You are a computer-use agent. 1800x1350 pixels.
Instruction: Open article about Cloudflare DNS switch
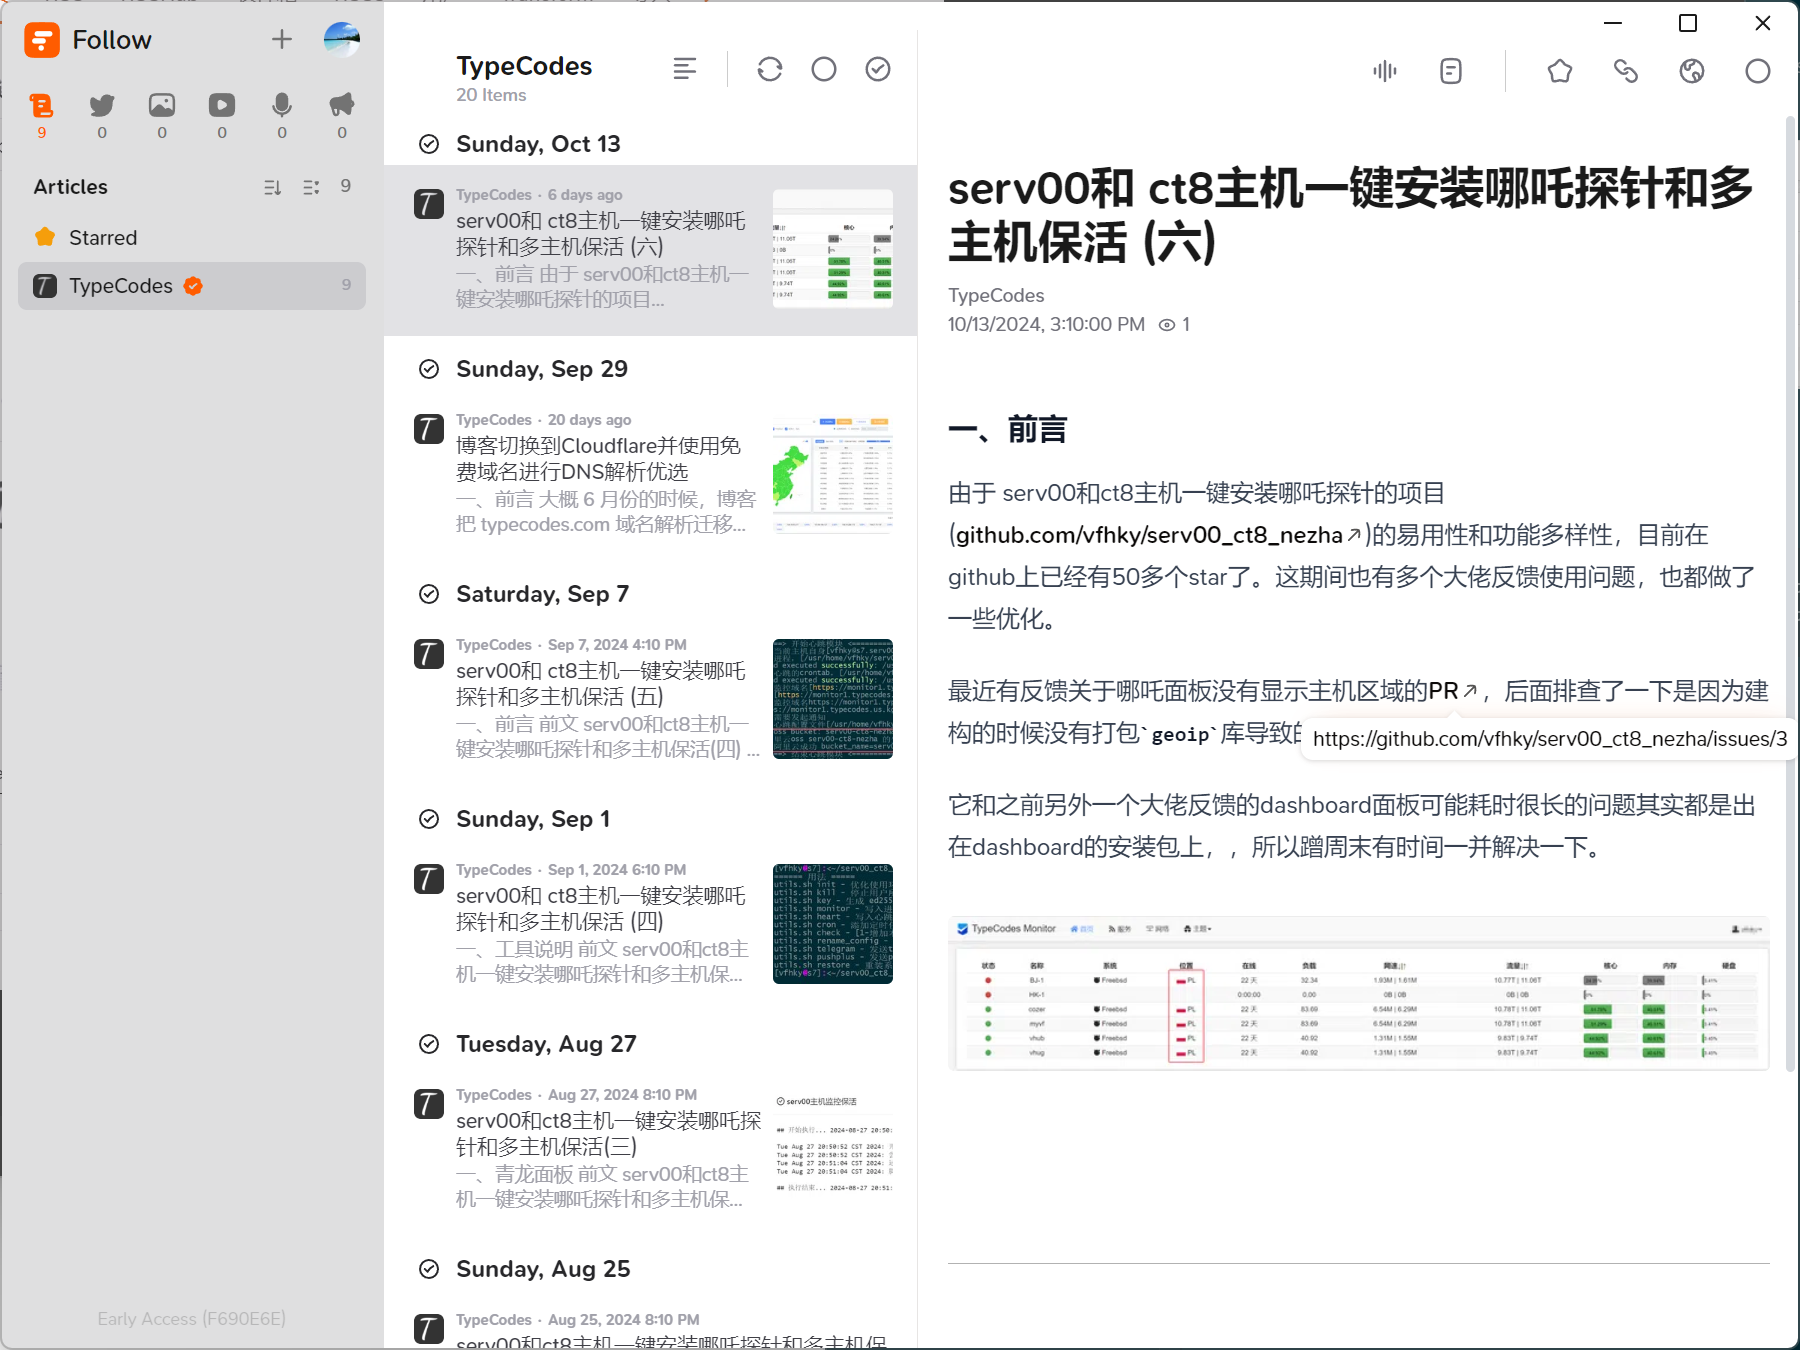point(650,475)
